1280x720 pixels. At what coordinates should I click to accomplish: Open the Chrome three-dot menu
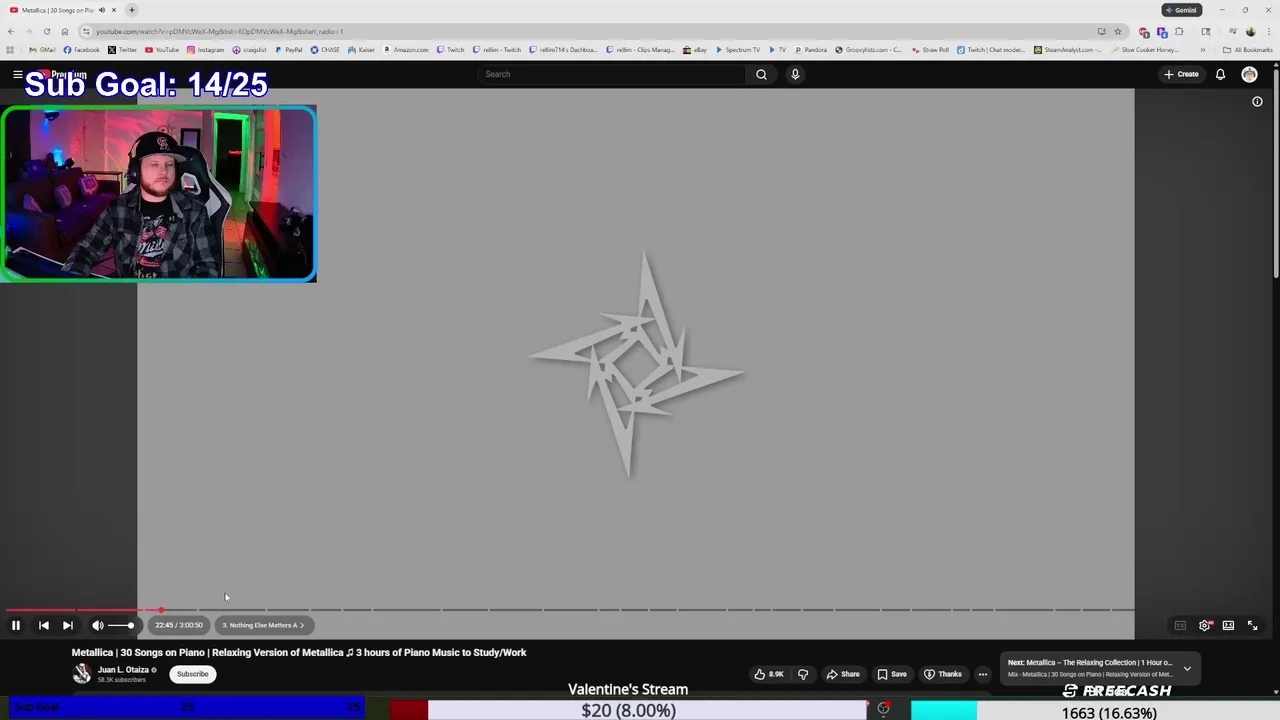pyautogui.click(x=1268, y=31)
